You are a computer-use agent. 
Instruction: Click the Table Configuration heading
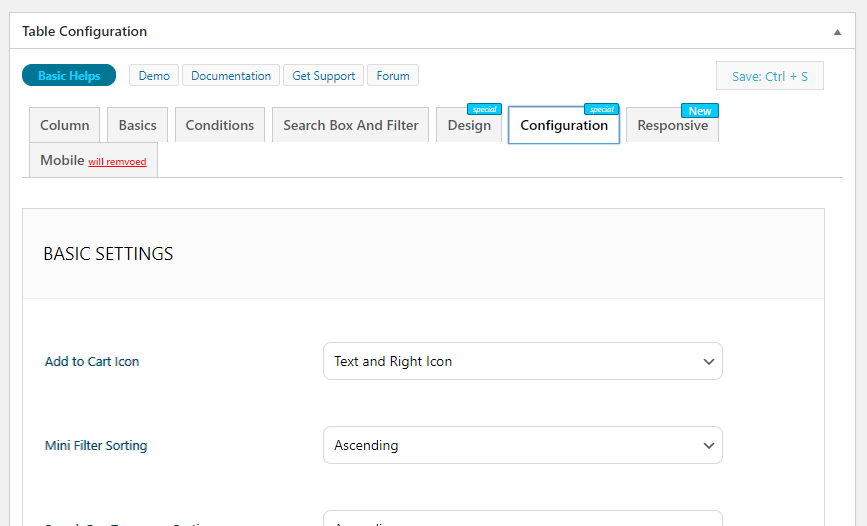coord(85,32)
